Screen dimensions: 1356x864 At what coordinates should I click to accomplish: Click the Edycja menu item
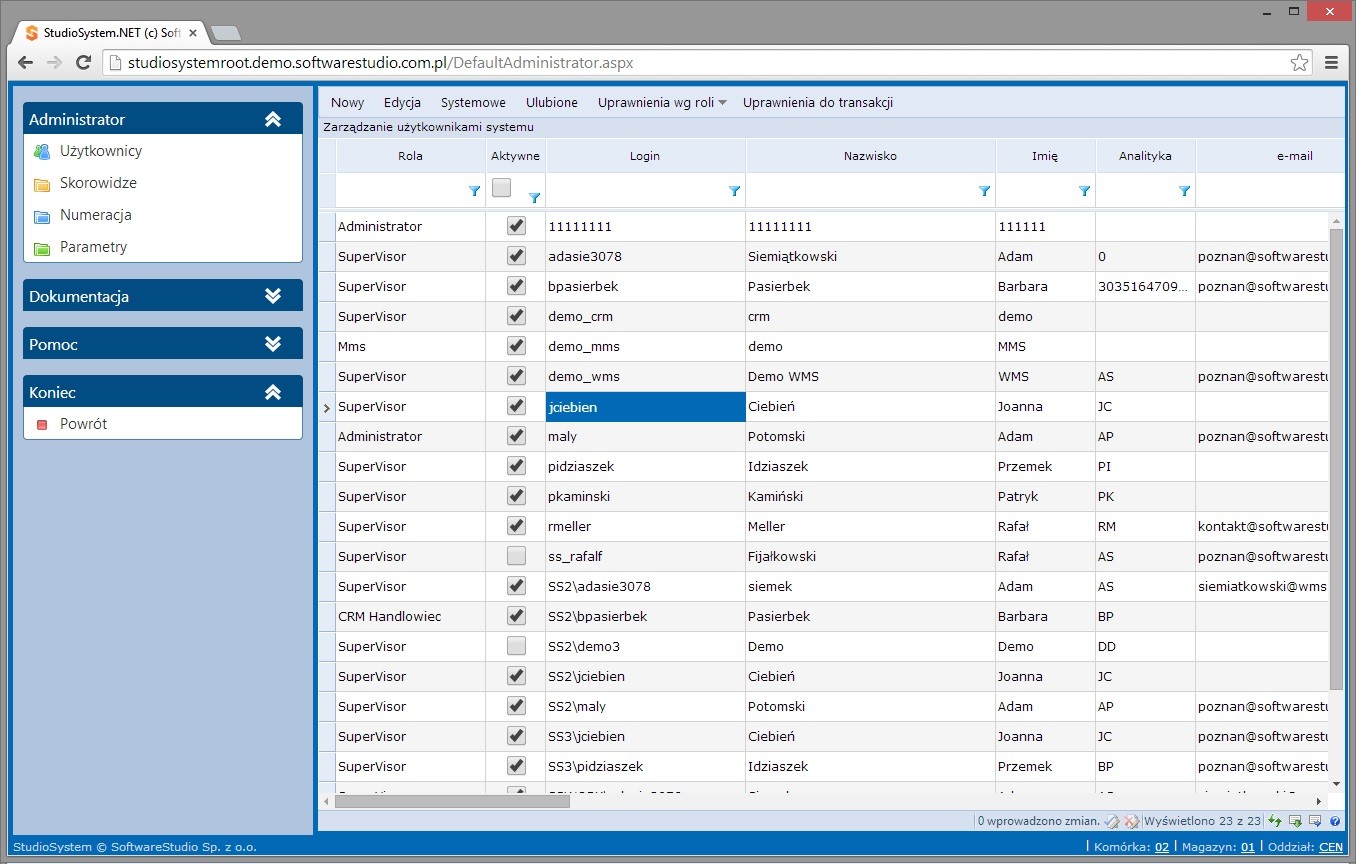(x=402, y=102)
